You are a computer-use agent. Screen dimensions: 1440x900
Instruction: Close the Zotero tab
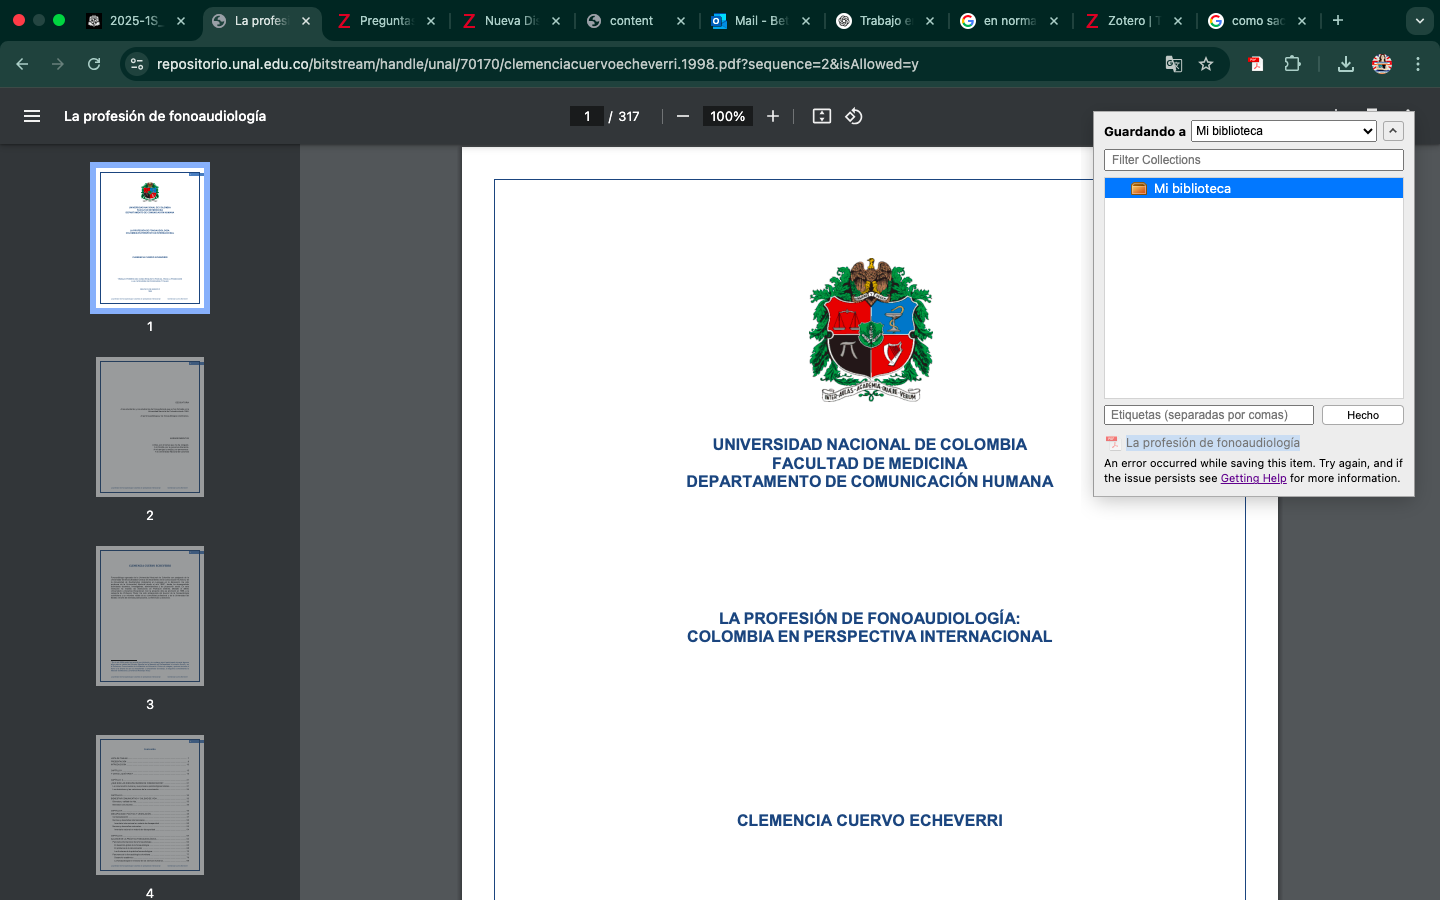pyautogui.click(x=1178, y=21)
